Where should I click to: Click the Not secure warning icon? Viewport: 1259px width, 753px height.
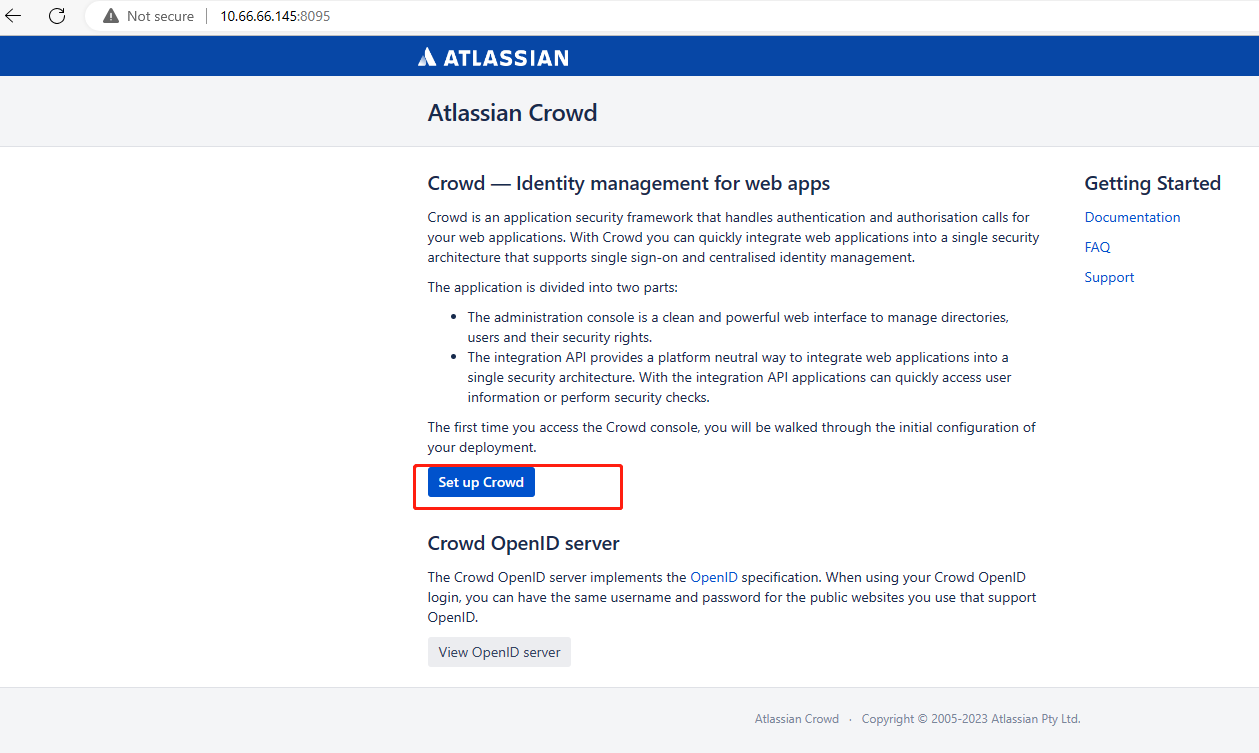click(110, 15)
